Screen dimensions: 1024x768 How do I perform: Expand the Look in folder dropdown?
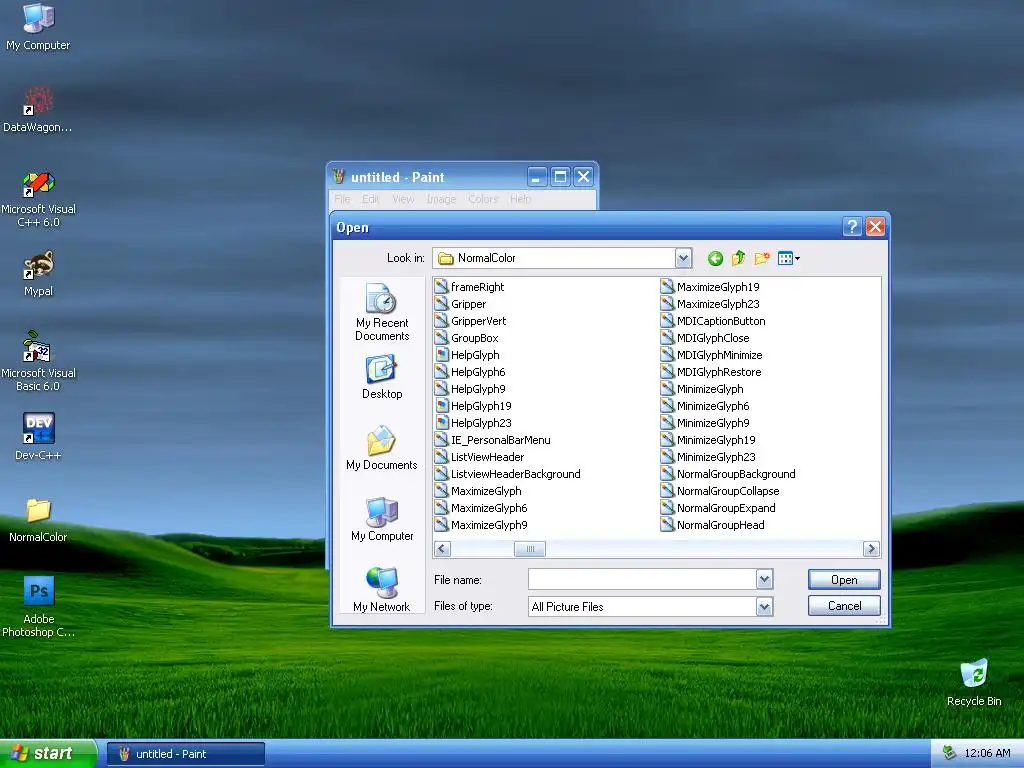pyautogui.click(x=683, y=258)
